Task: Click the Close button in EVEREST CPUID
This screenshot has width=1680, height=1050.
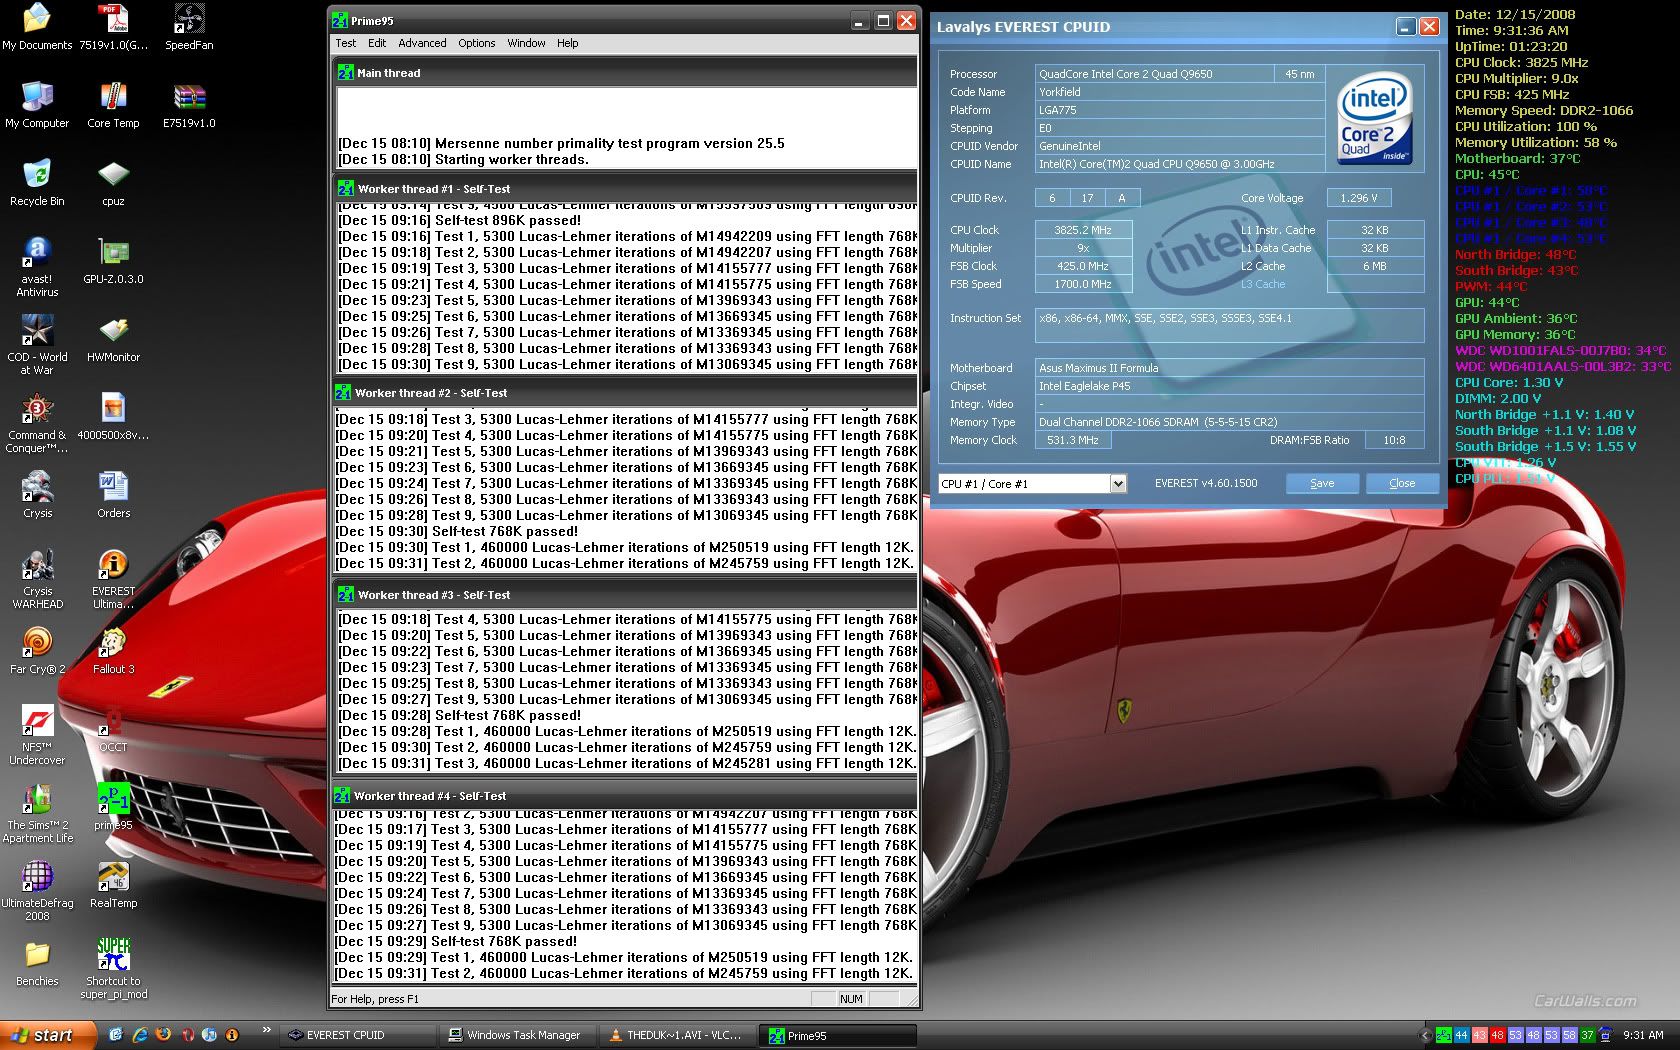Action: [x=1402, y=483]
